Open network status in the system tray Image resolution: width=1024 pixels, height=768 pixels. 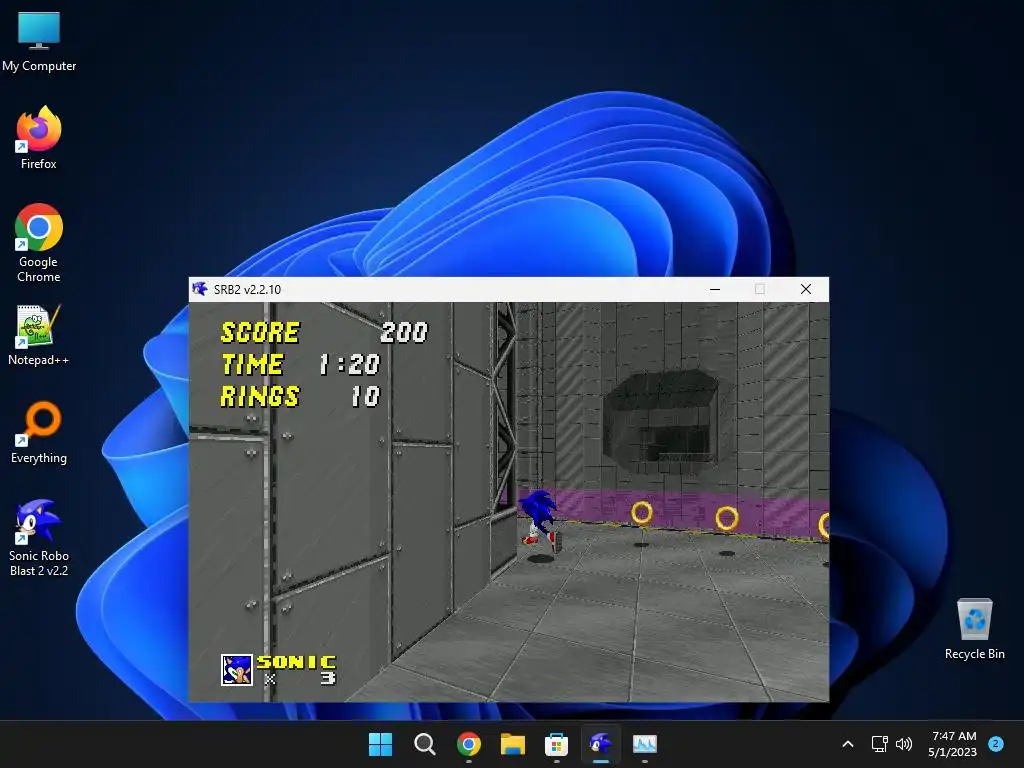coord(880,744)
